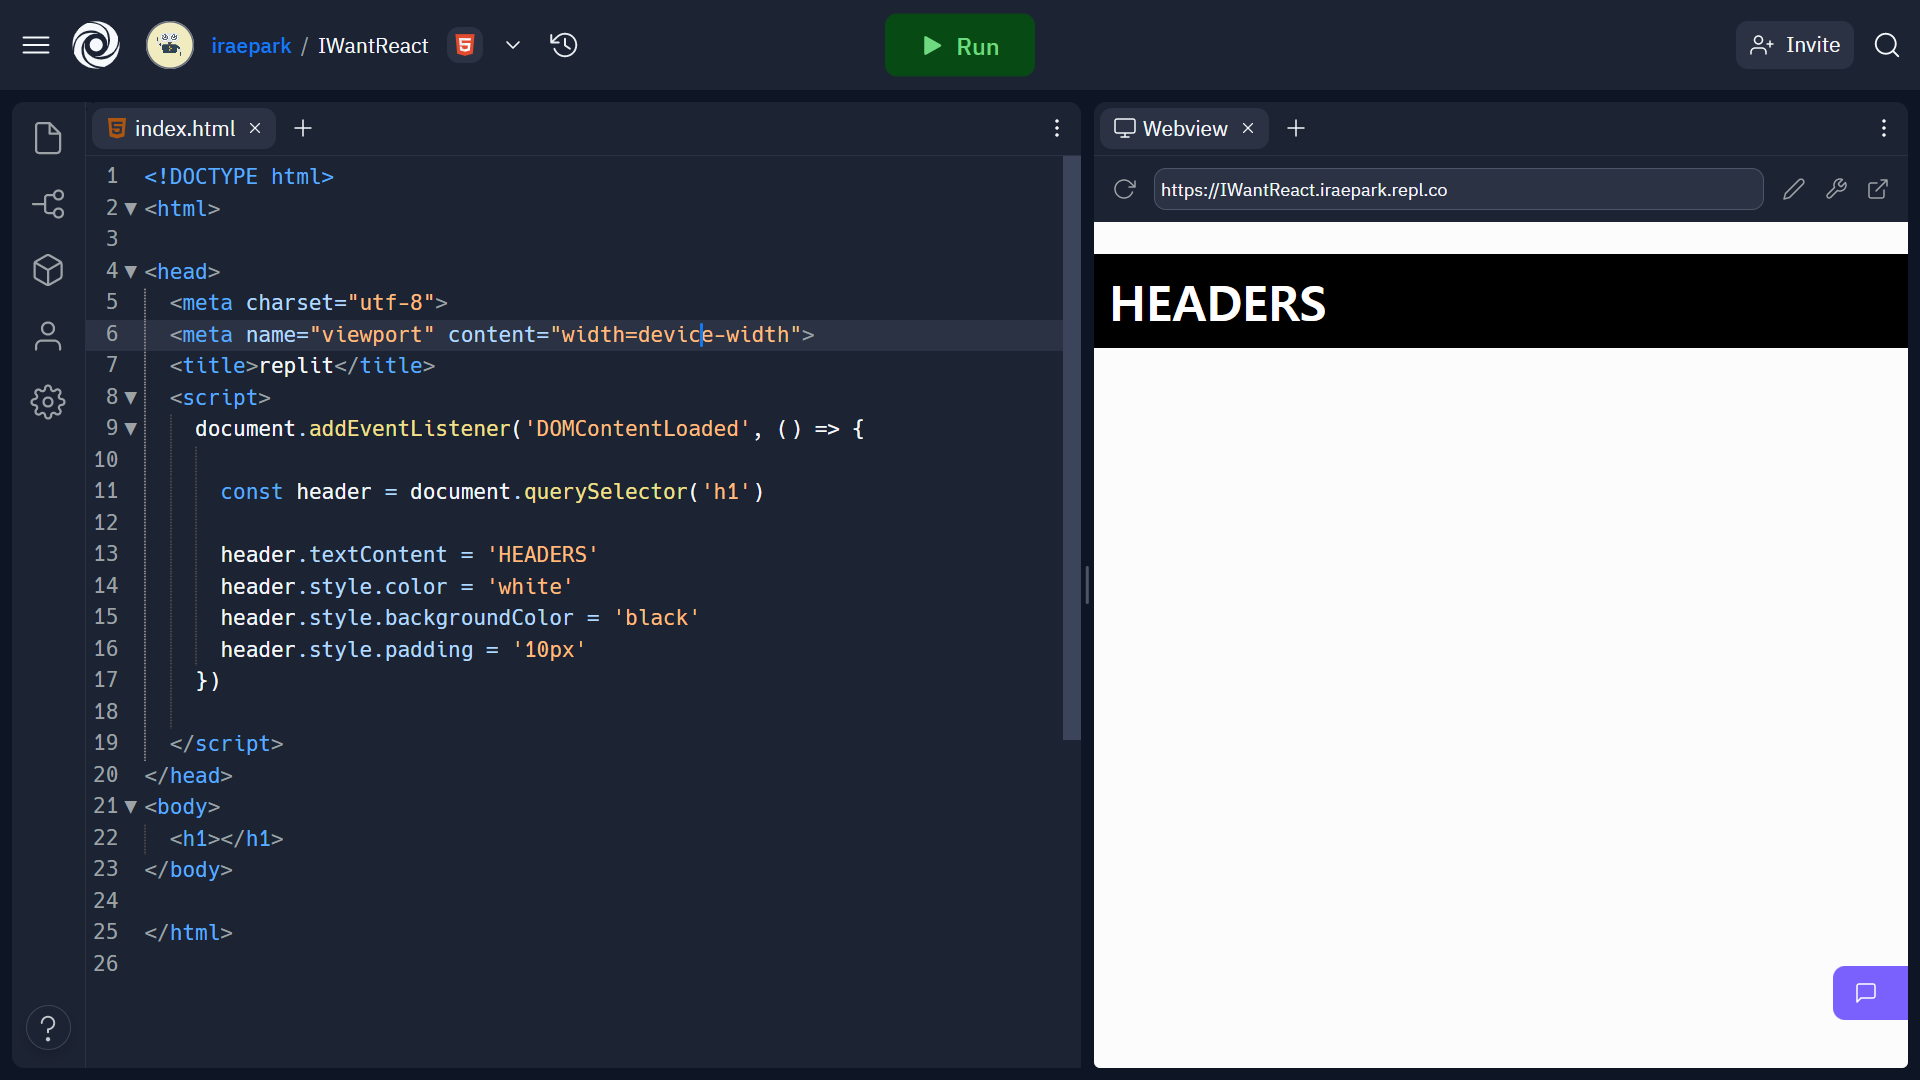Open the purple chat bubble button
Screen dimensions: 1920x1080
coord(1868,993)
